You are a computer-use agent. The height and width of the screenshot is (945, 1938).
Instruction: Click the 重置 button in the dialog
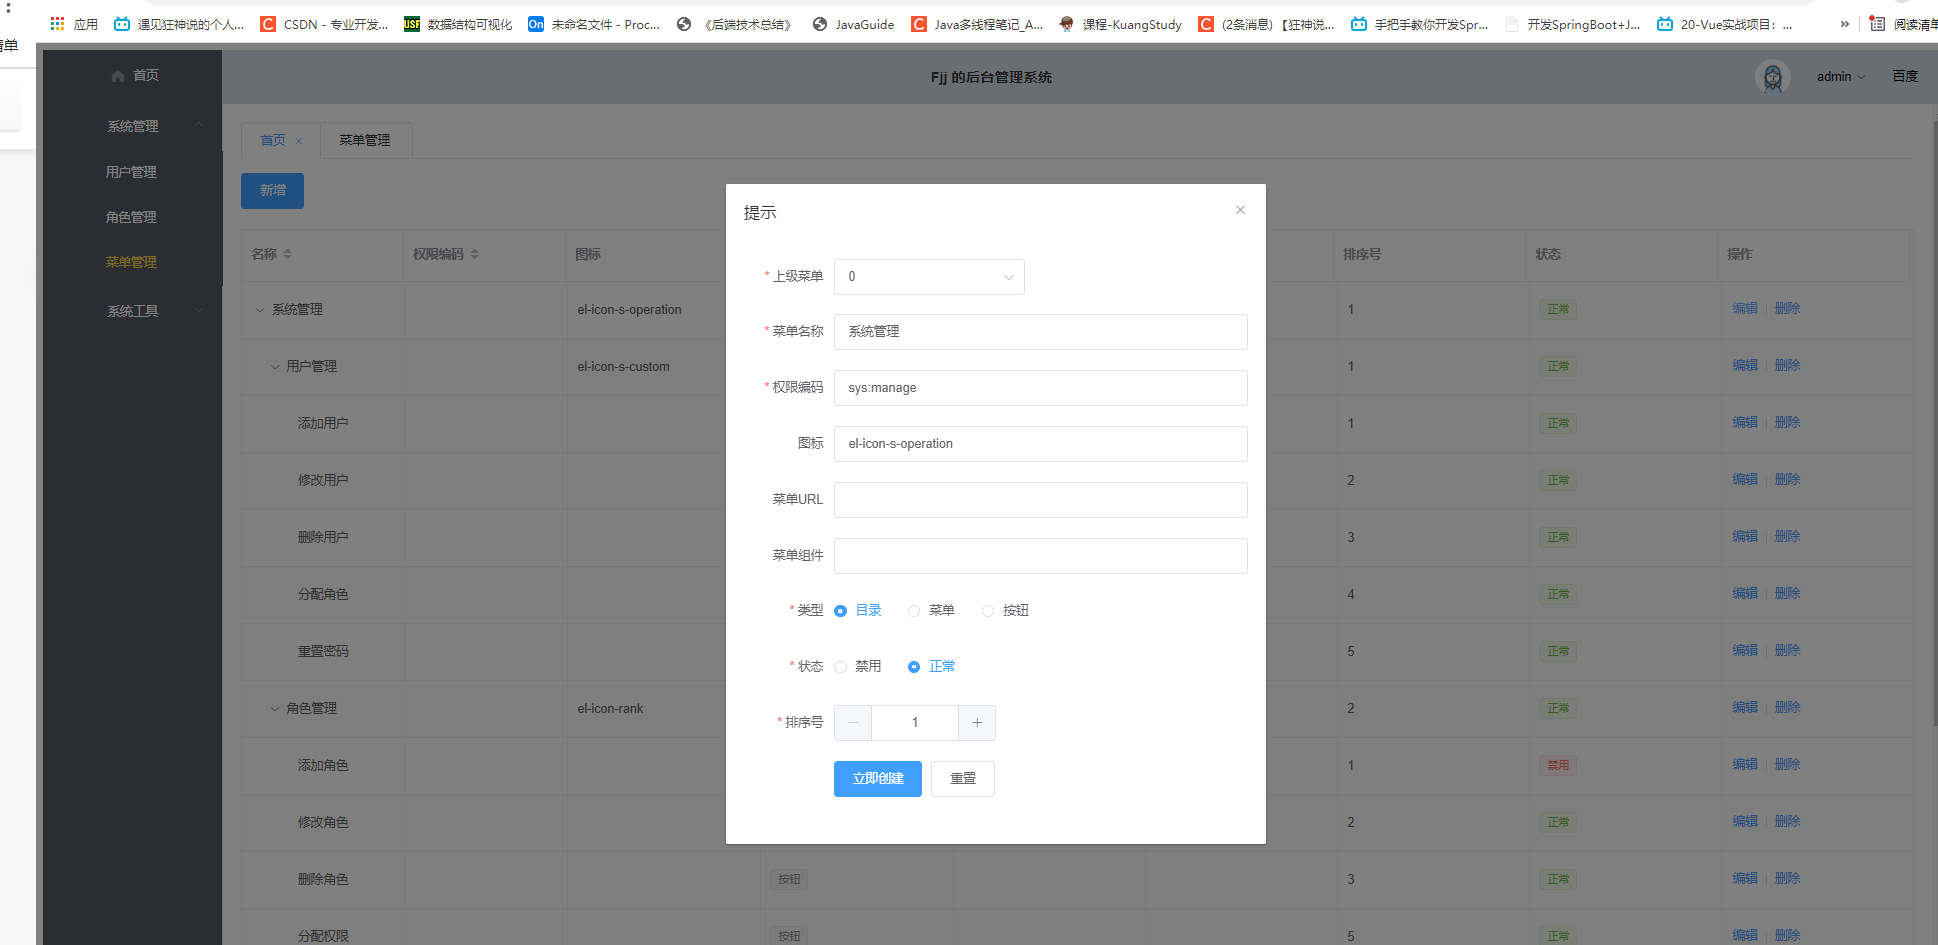tap(962, 778)
